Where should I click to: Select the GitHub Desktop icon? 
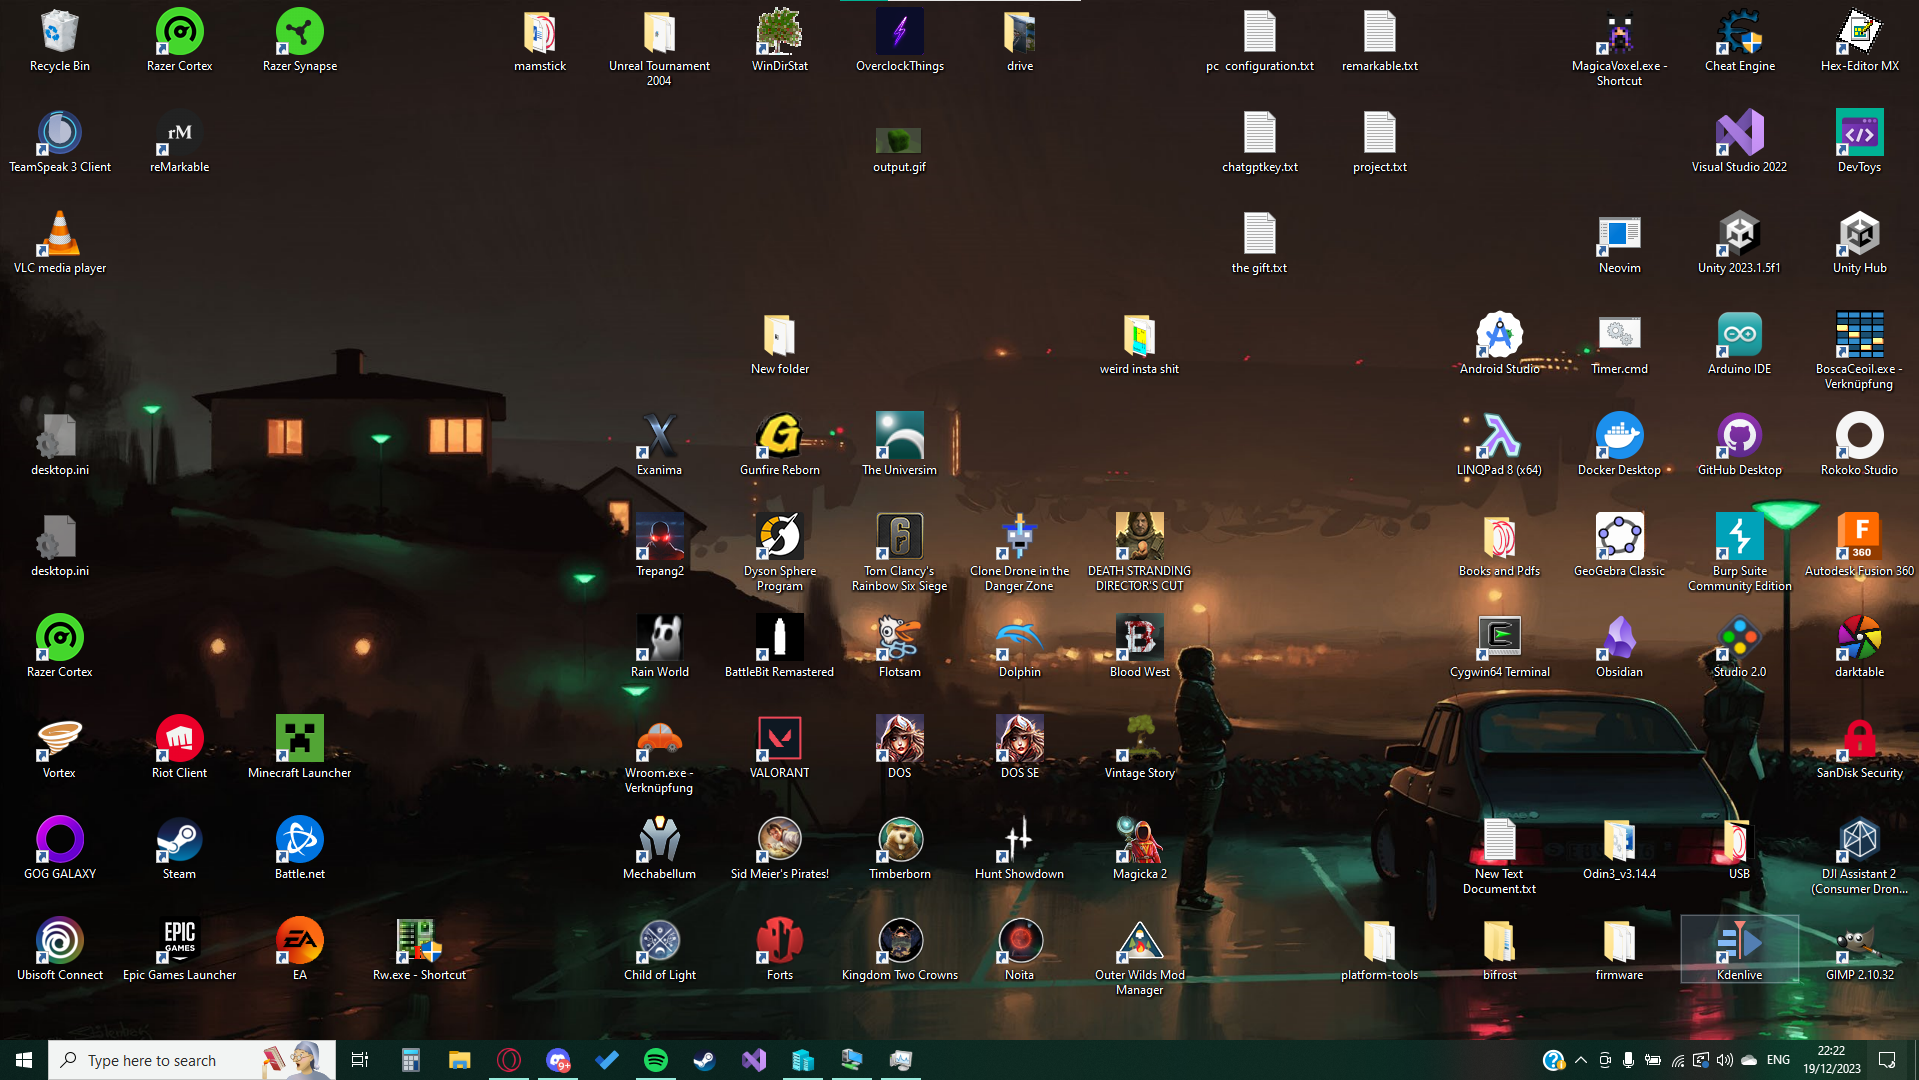(1740, 444)
